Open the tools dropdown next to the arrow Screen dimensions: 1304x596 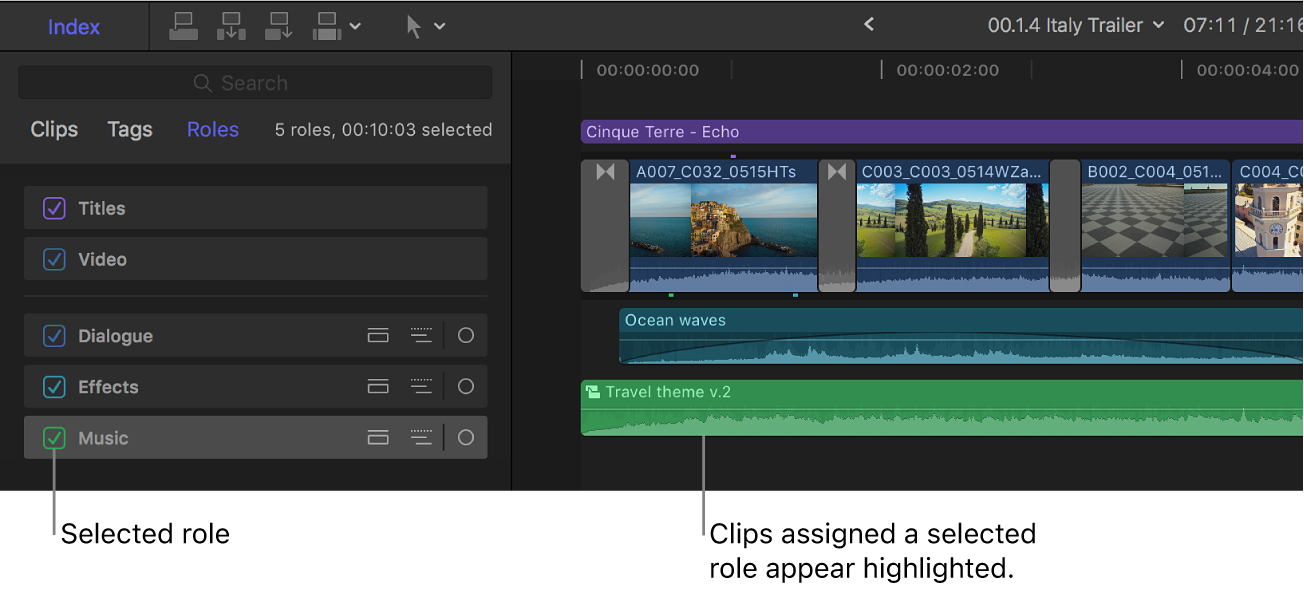point(441,26)
